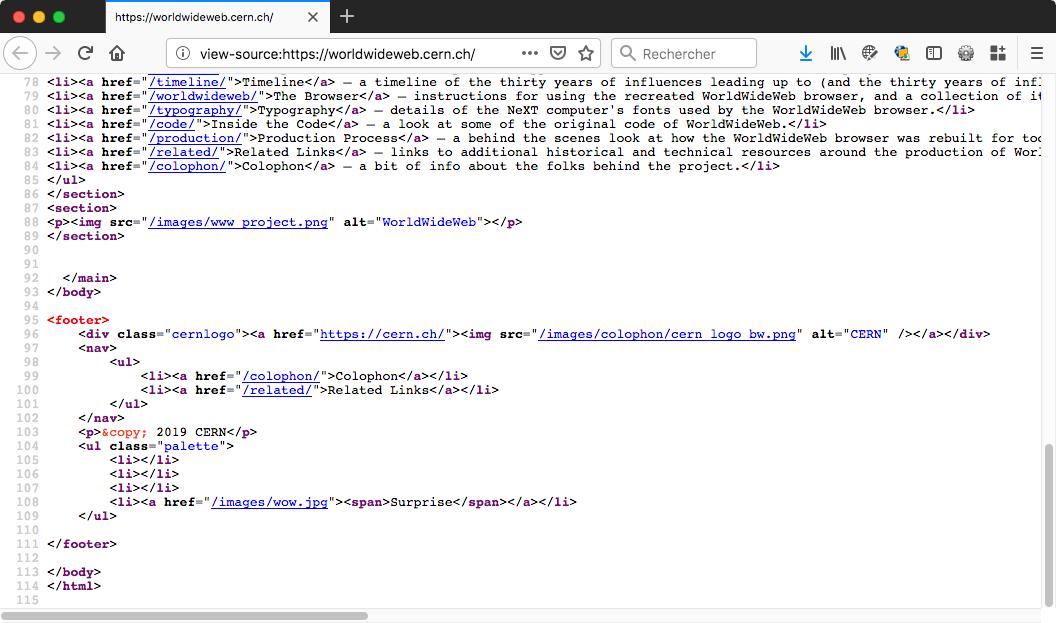The height and width of the screenshot is (623, 1056).
Task: Click the vertical scrollbar thumb
Action: pyautogui.click(x=1049, y=525)
